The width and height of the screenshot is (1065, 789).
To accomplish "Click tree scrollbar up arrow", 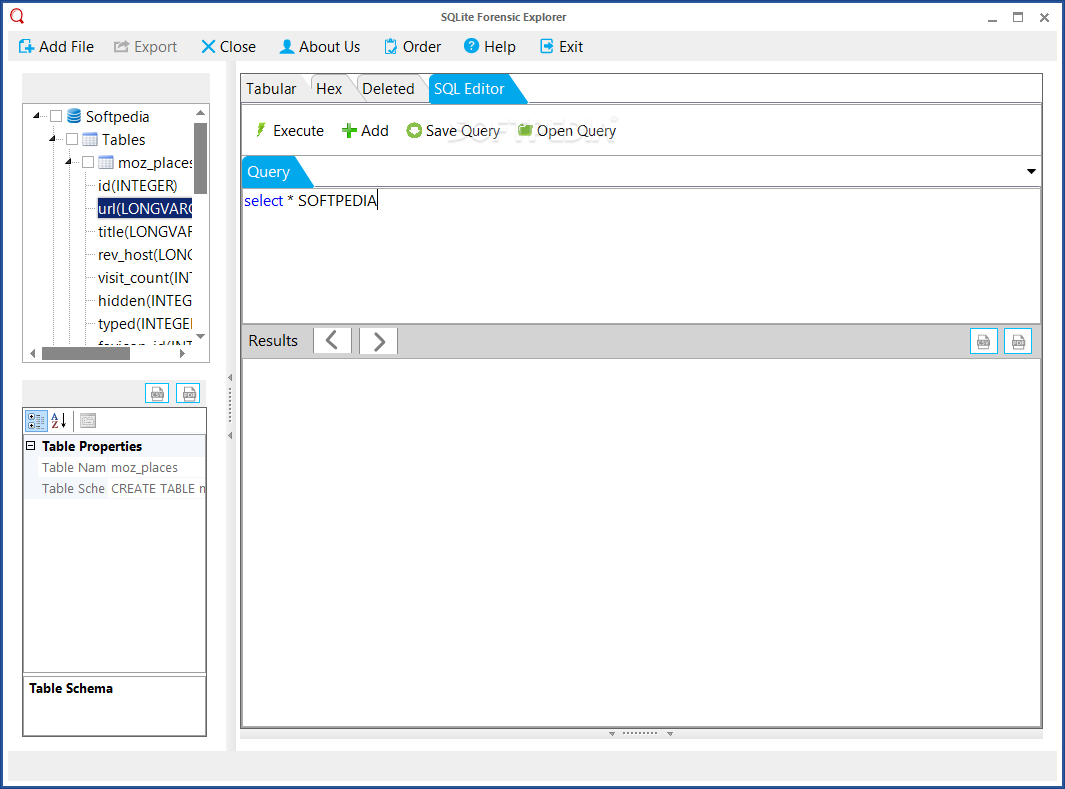I will [200, 113].
